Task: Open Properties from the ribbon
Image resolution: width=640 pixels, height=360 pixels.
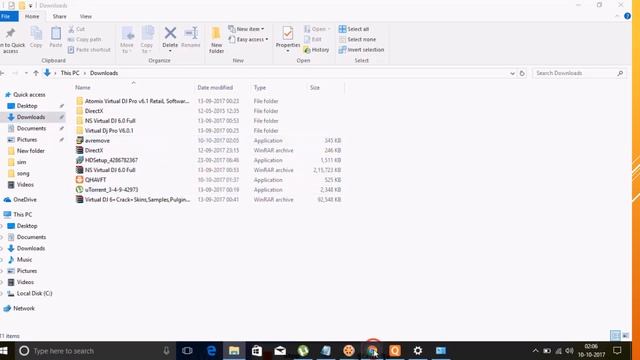Action: [288, 40]
